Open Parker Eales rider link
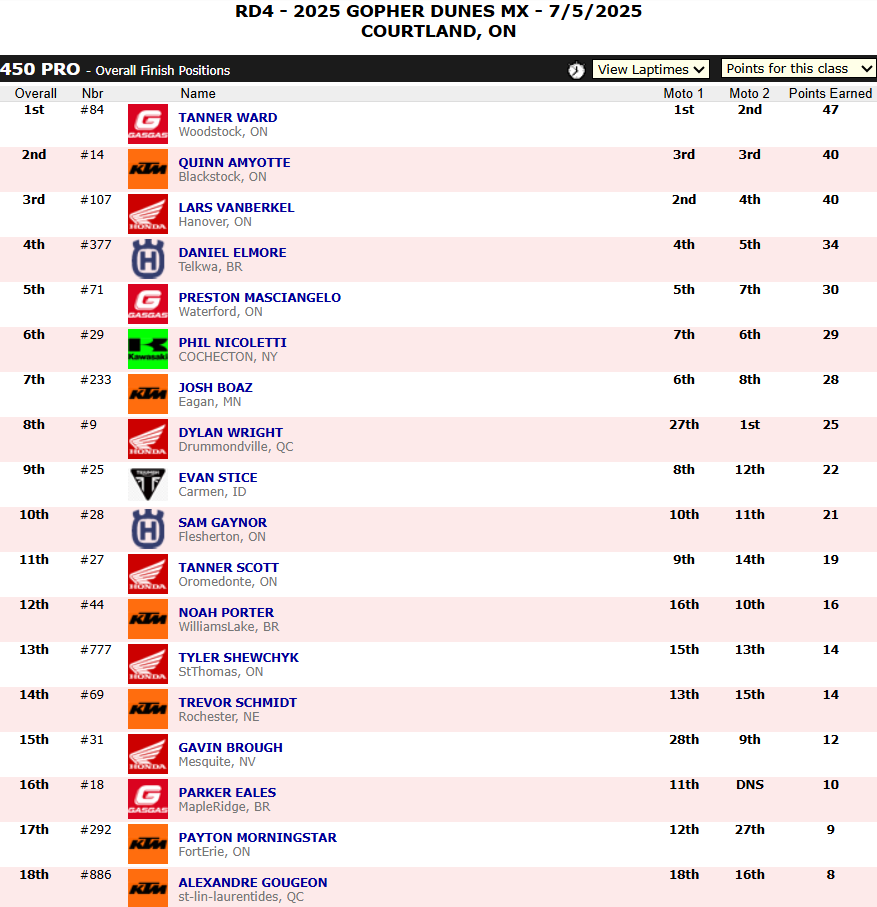The height and width of the screenshot is (907, 877). coord(227,792)
